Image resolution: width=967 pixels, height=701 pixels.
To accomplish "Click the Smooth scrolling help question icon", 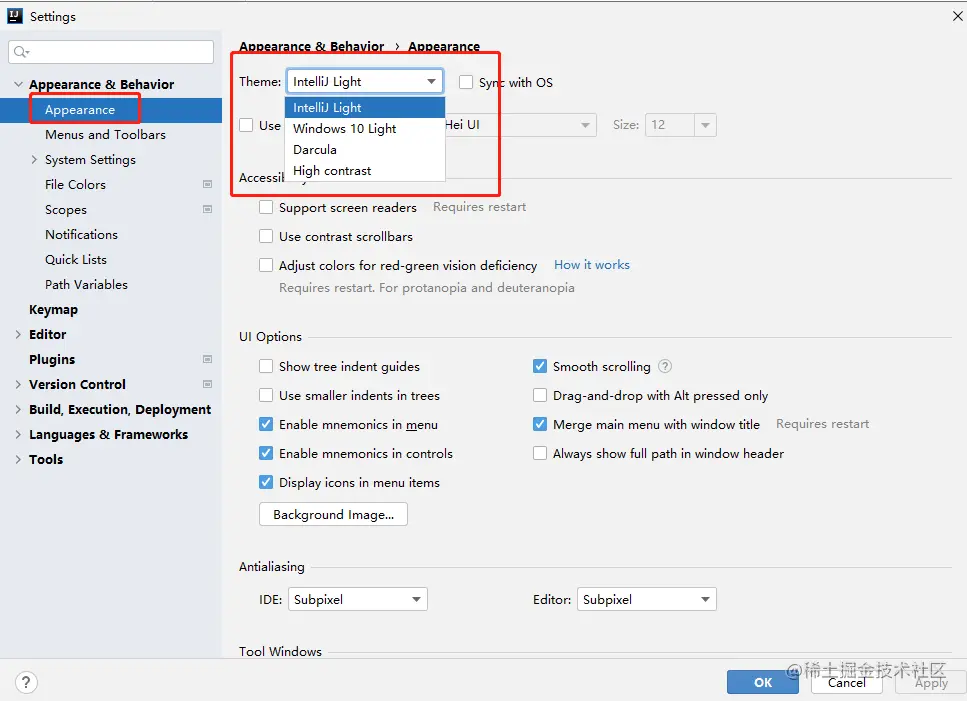I will [x=665, y=366].
